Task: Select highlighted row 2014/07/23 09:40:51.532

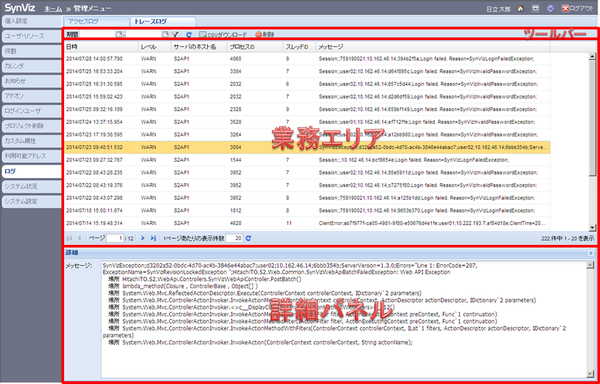Action: click(307, 147)
